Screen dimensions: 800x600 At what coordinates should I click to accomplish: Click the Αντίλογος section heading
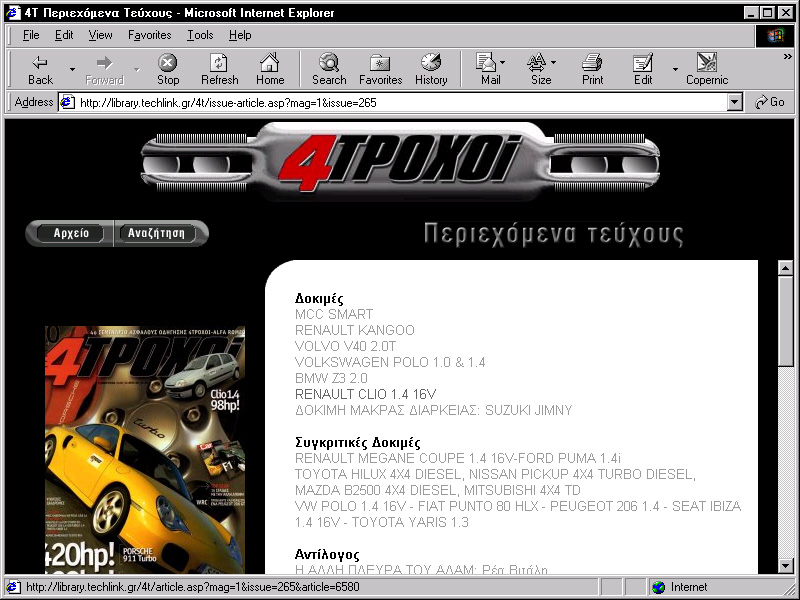pos(327,554)
